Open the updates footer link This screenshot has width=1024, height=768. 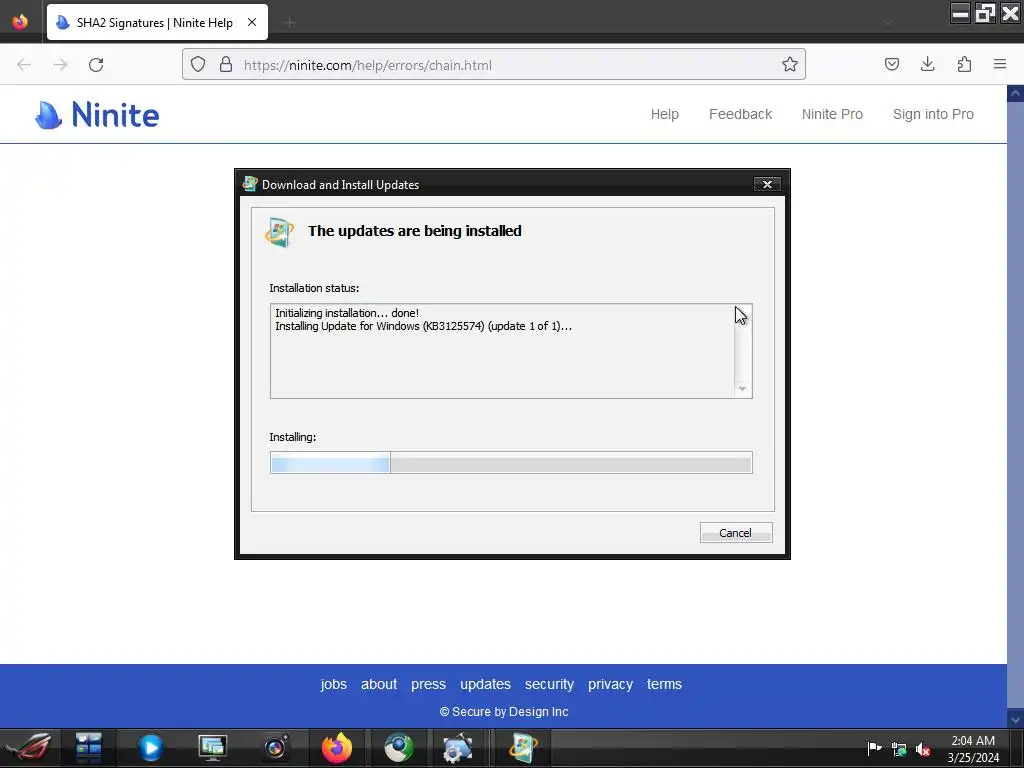point(485,684)
